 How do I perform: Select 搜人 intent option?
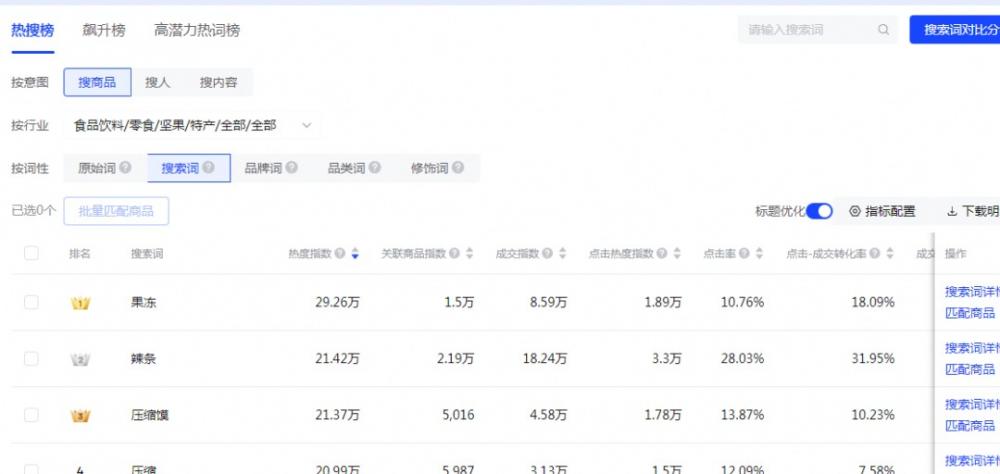[158, 82]
